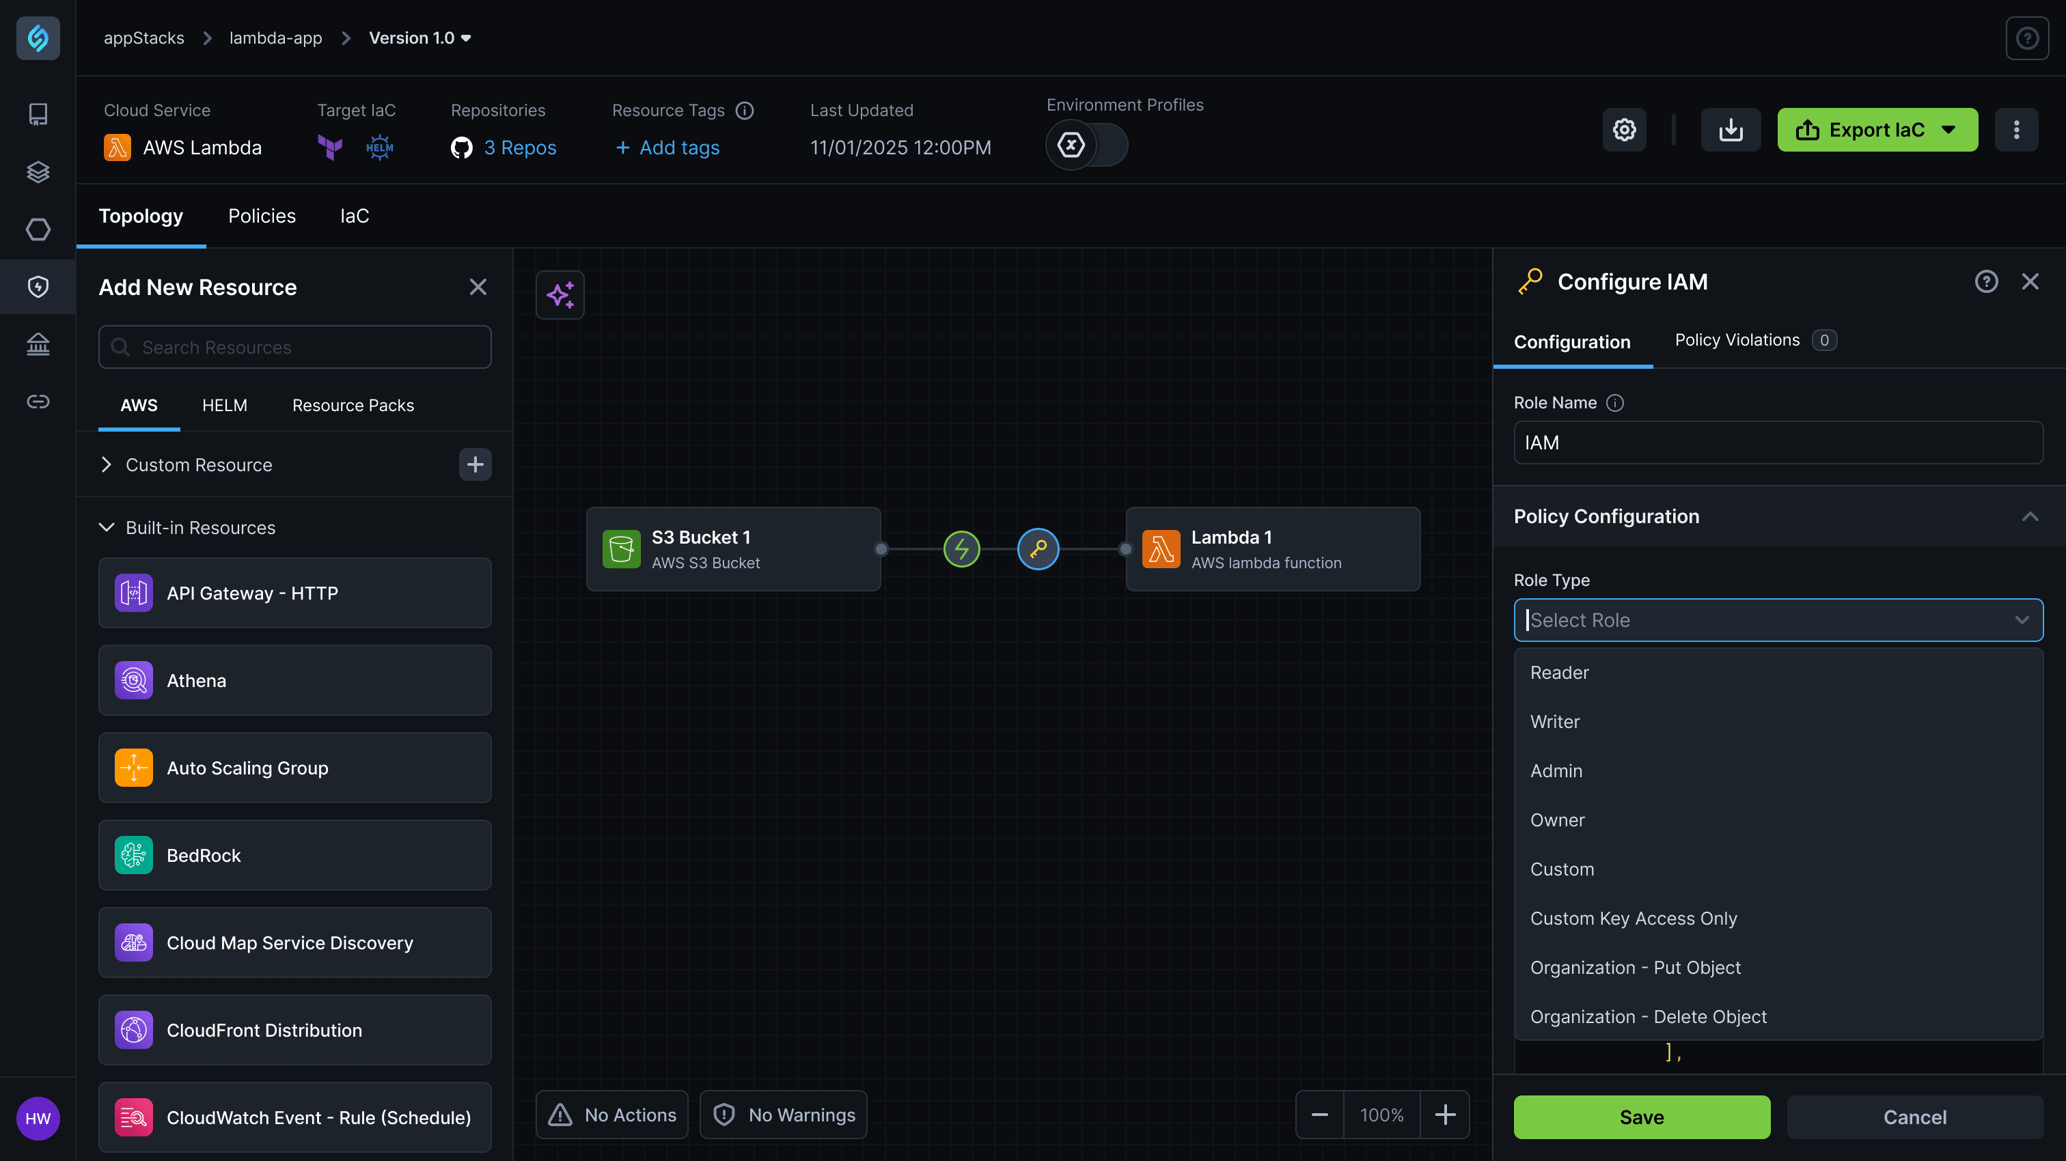Viewport: 2066px width, 1161px height.
Task: Click the Add tags link
Action: pyautogui.click(x=667, y=147)
